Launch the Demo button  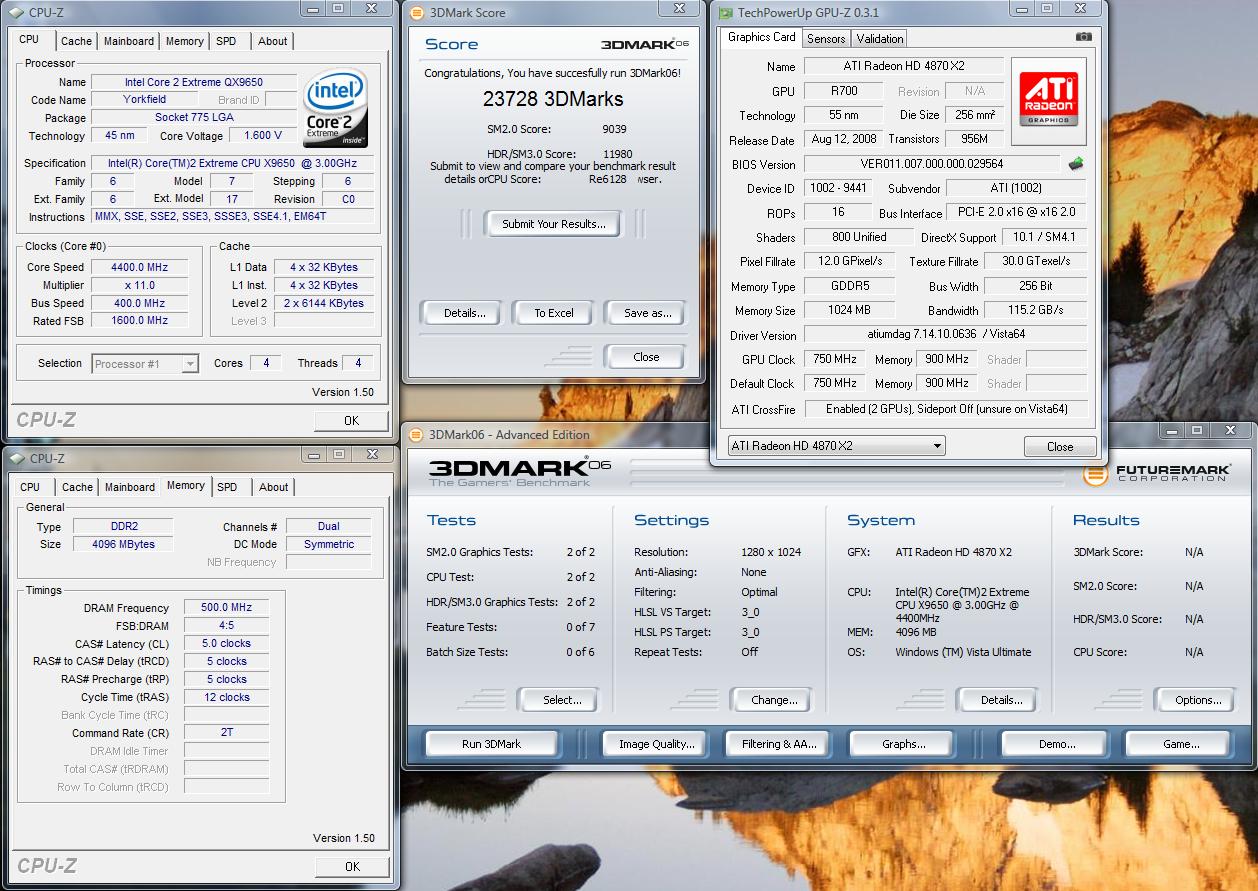point(1056,744)
